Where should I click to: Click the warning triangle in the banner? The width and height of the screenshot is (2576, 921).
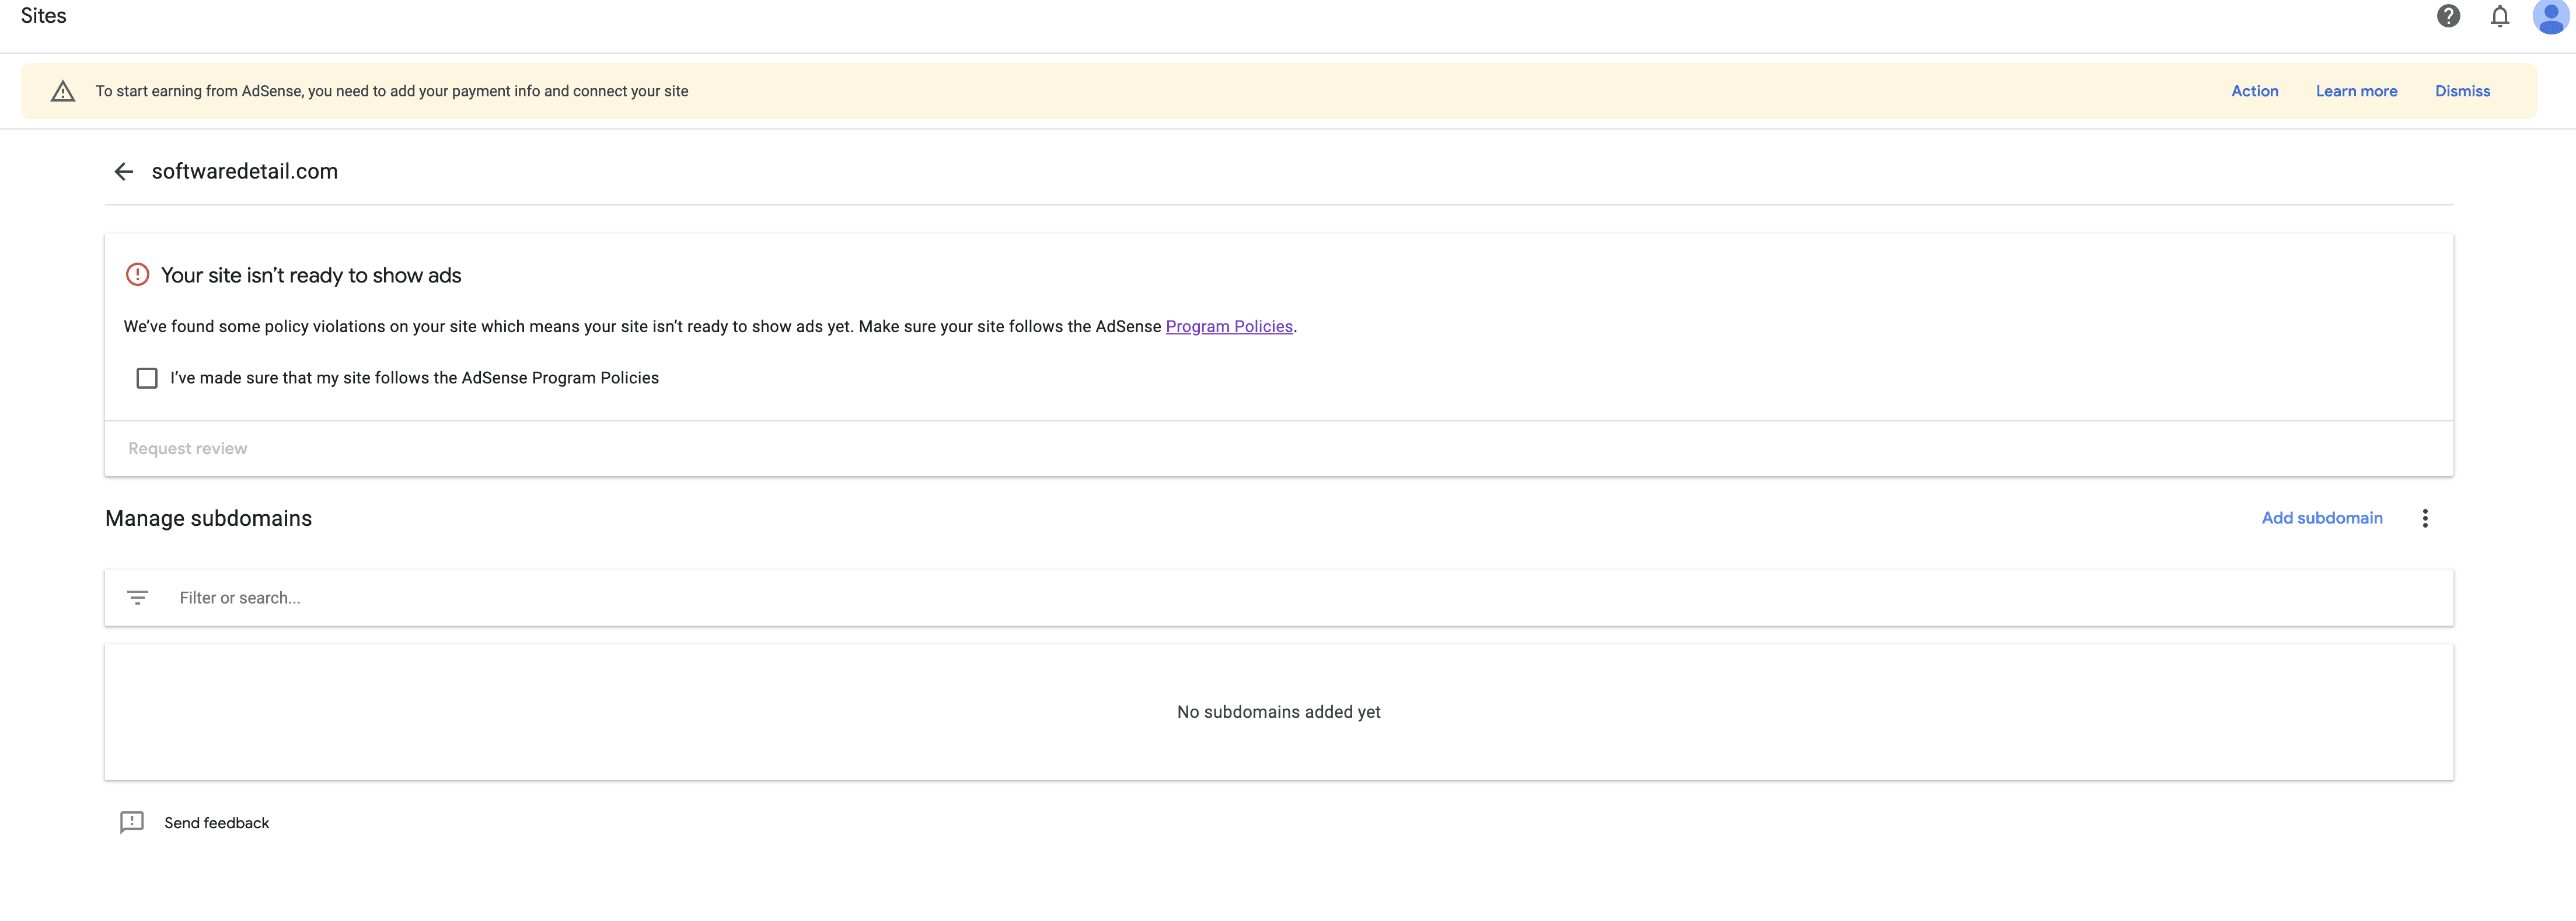pyautogui.click(x=63, y=92)
